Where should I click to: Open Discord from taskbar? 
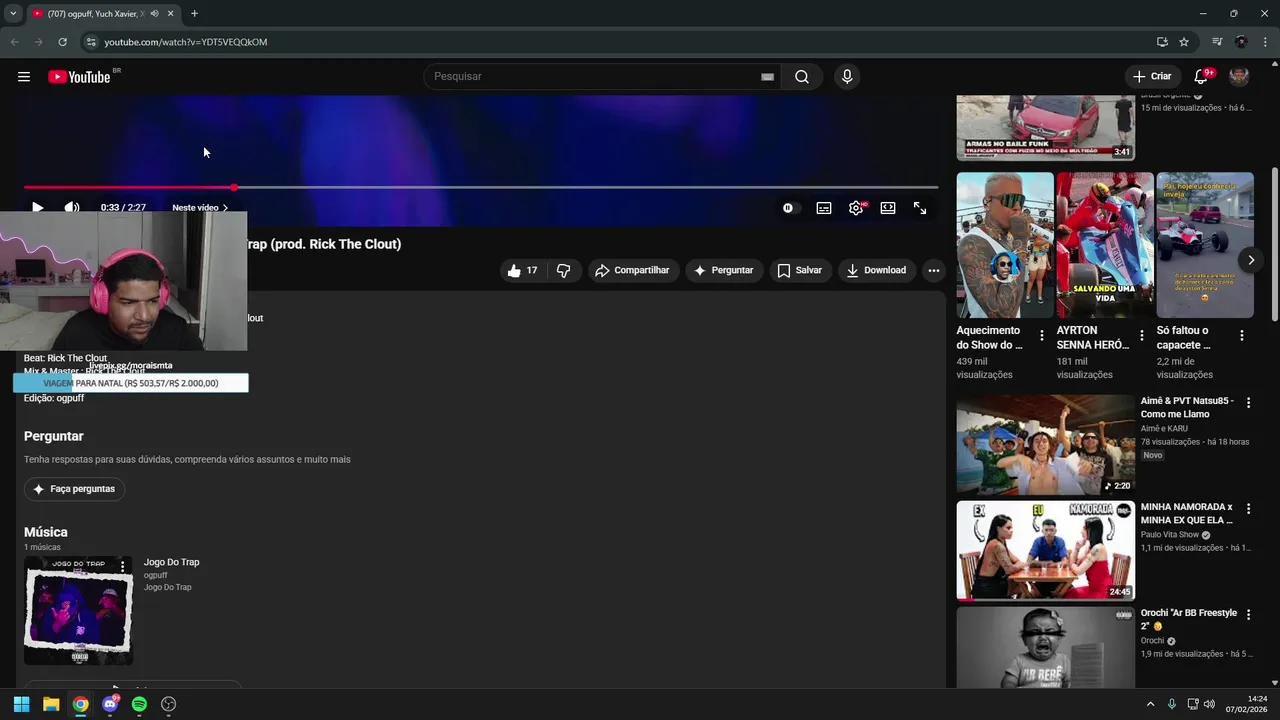coord(110,704)
